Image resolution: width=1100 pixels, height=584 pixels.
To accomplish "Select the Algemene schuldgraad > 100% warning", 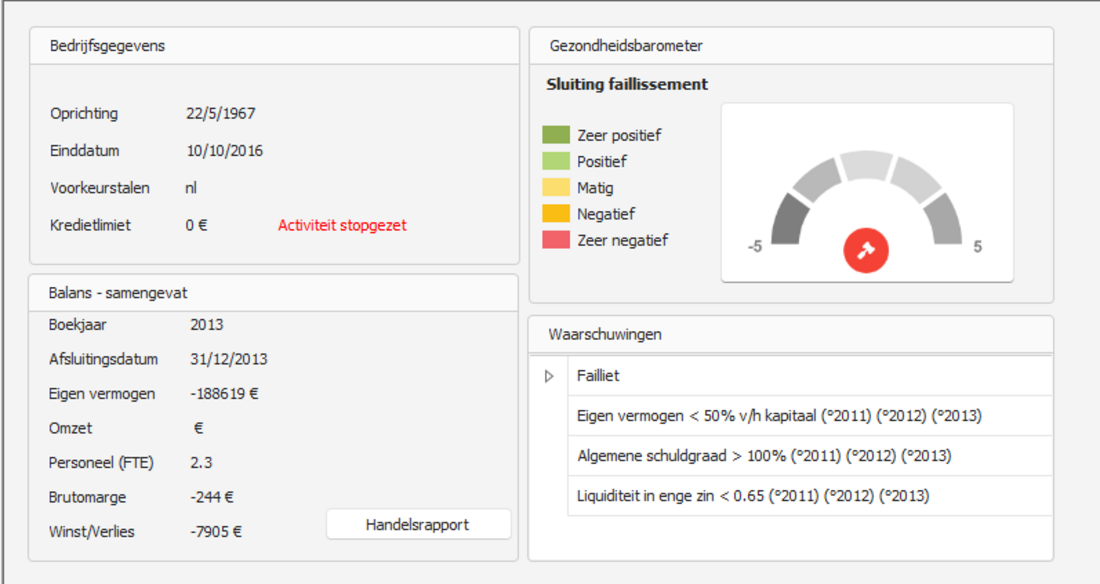I will click(764, 456).
